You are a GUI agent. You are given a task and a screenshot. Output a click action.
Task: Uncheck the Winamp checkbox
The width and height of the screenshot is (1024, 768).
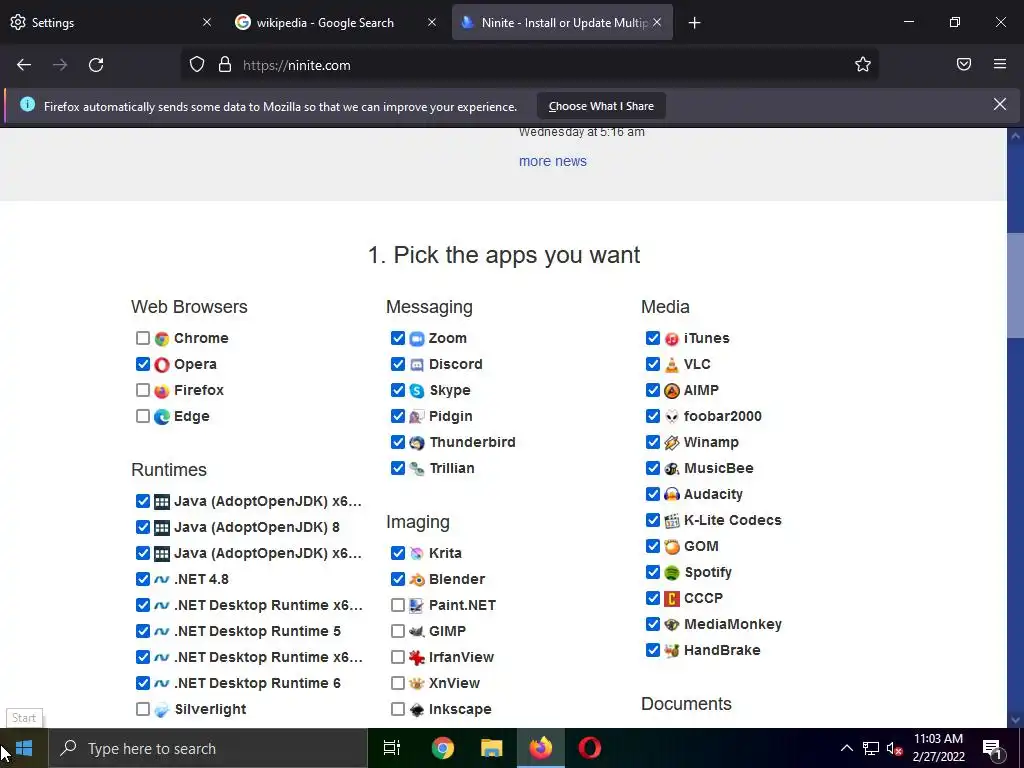point(653,442)
